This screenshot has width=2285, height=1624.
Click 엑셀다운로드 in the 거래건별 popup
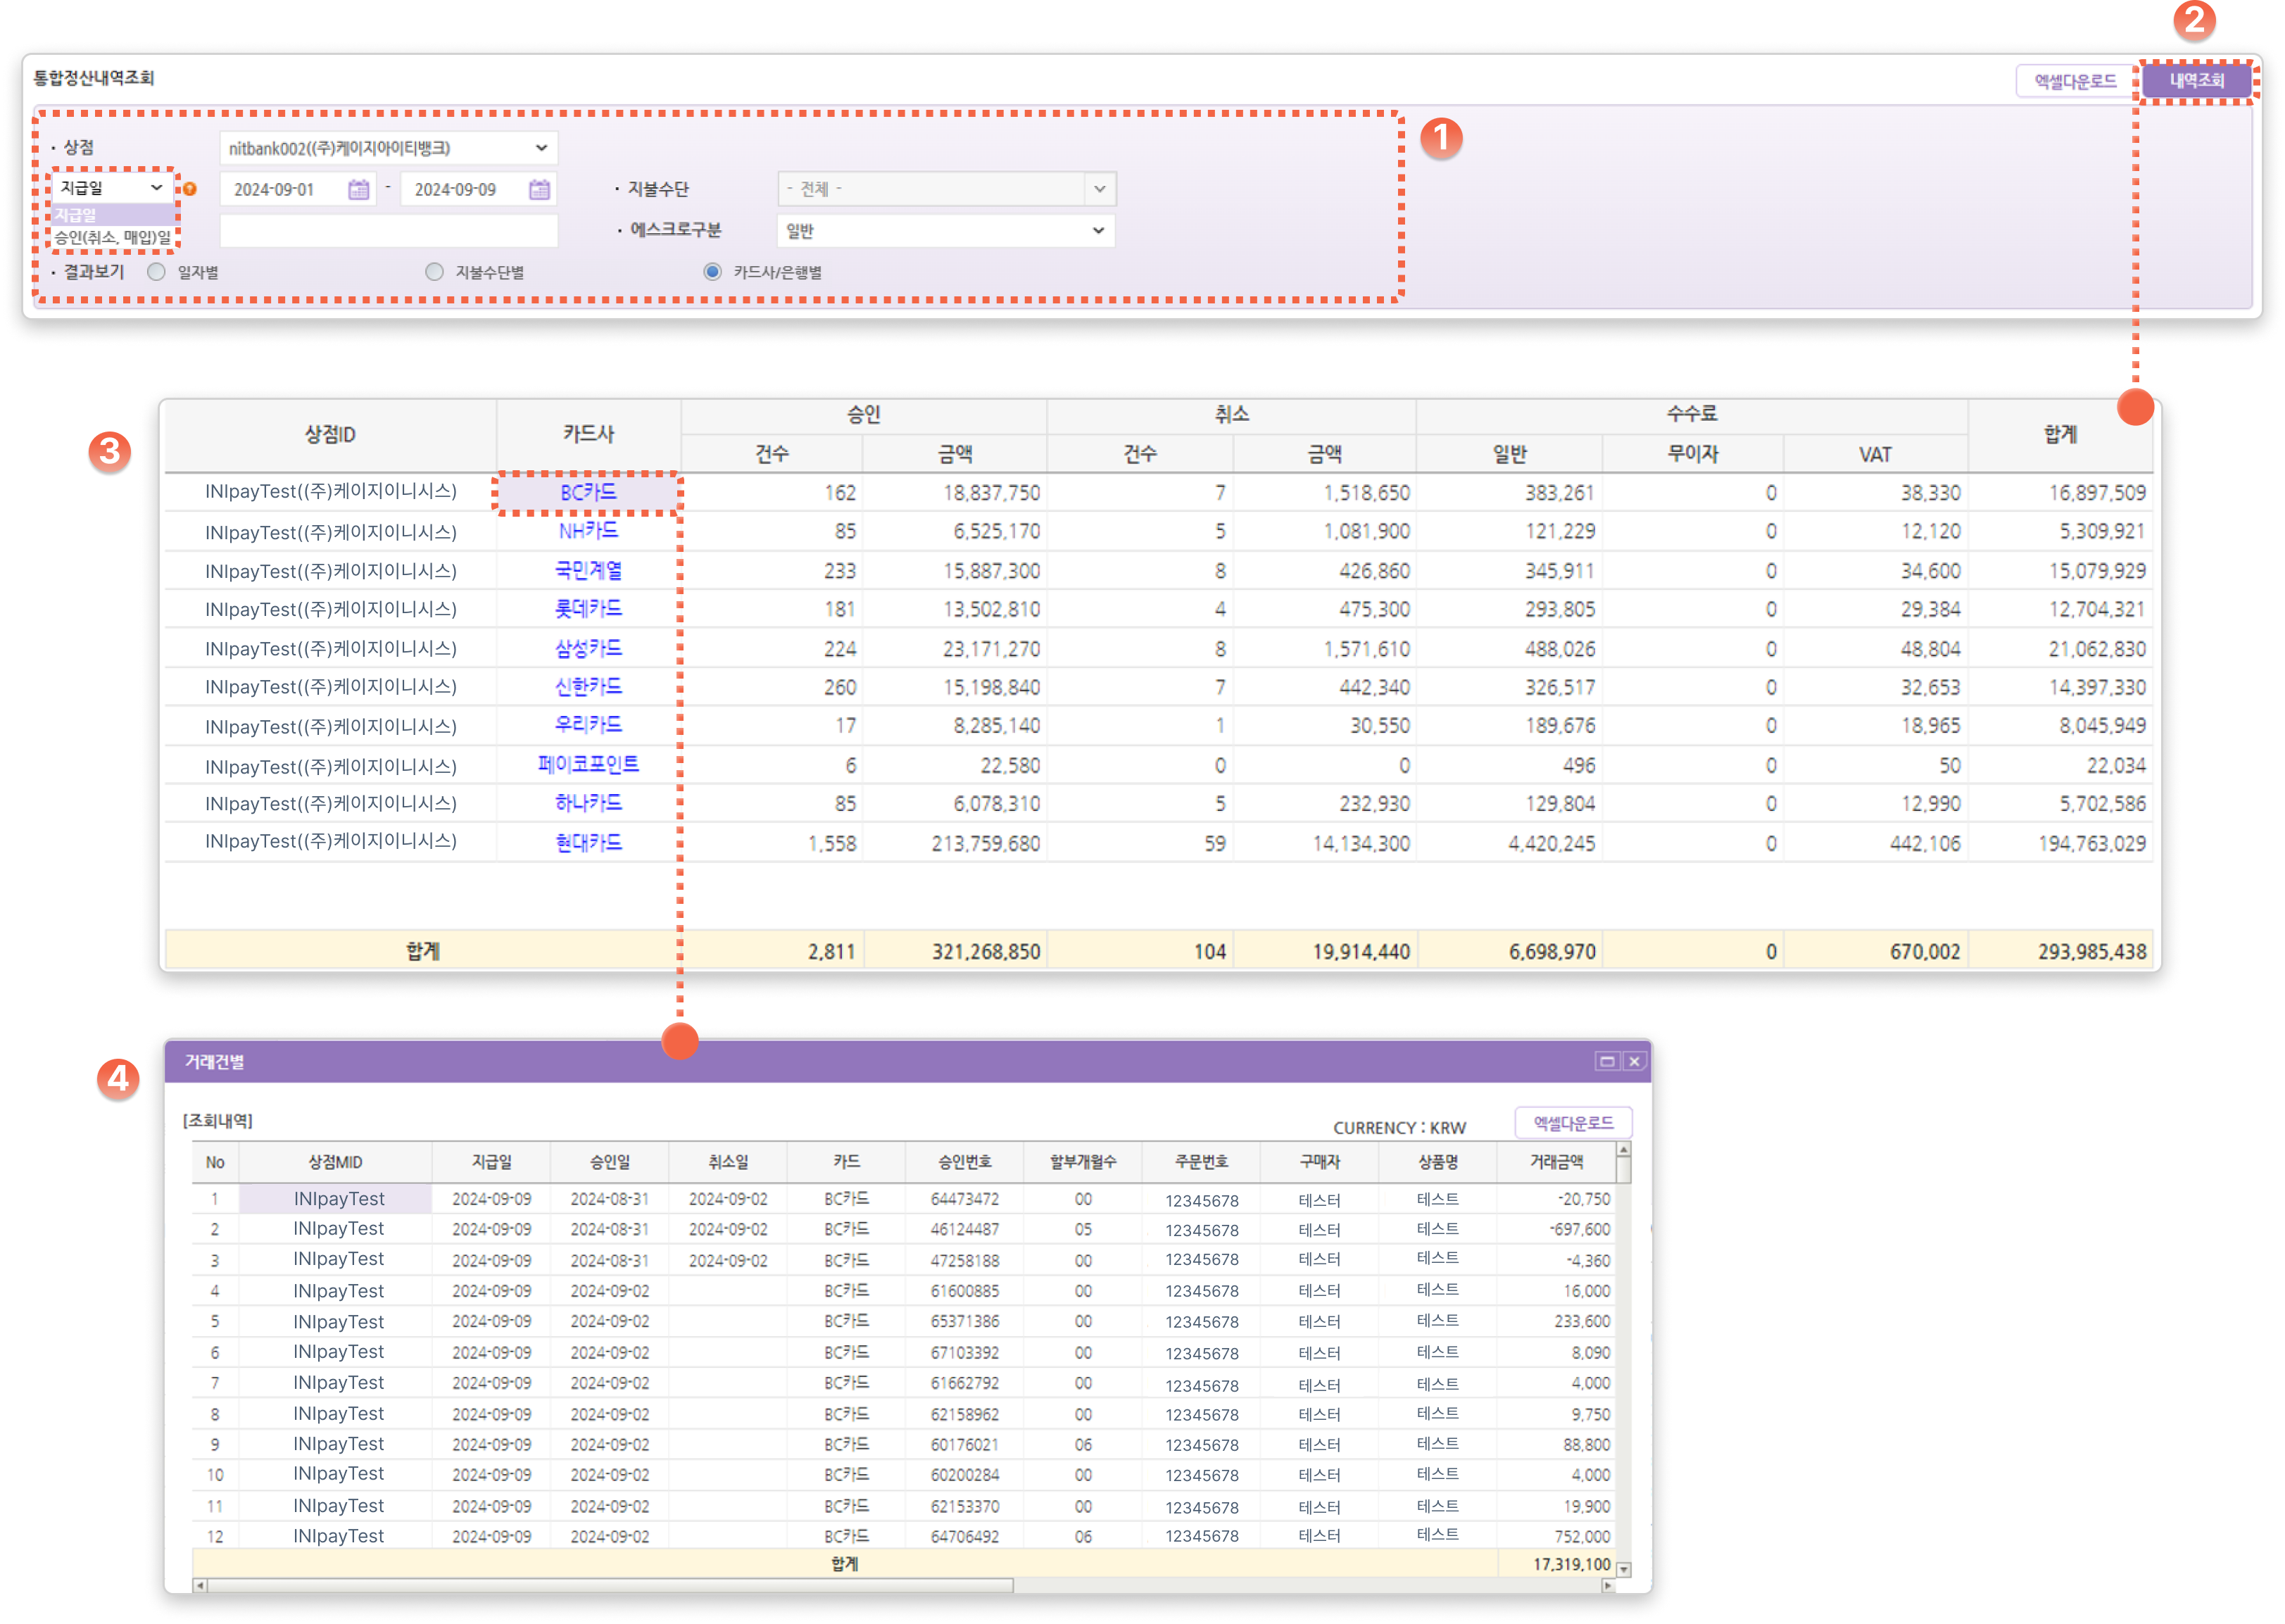pyautogui.click(x=1573, y=1123)
